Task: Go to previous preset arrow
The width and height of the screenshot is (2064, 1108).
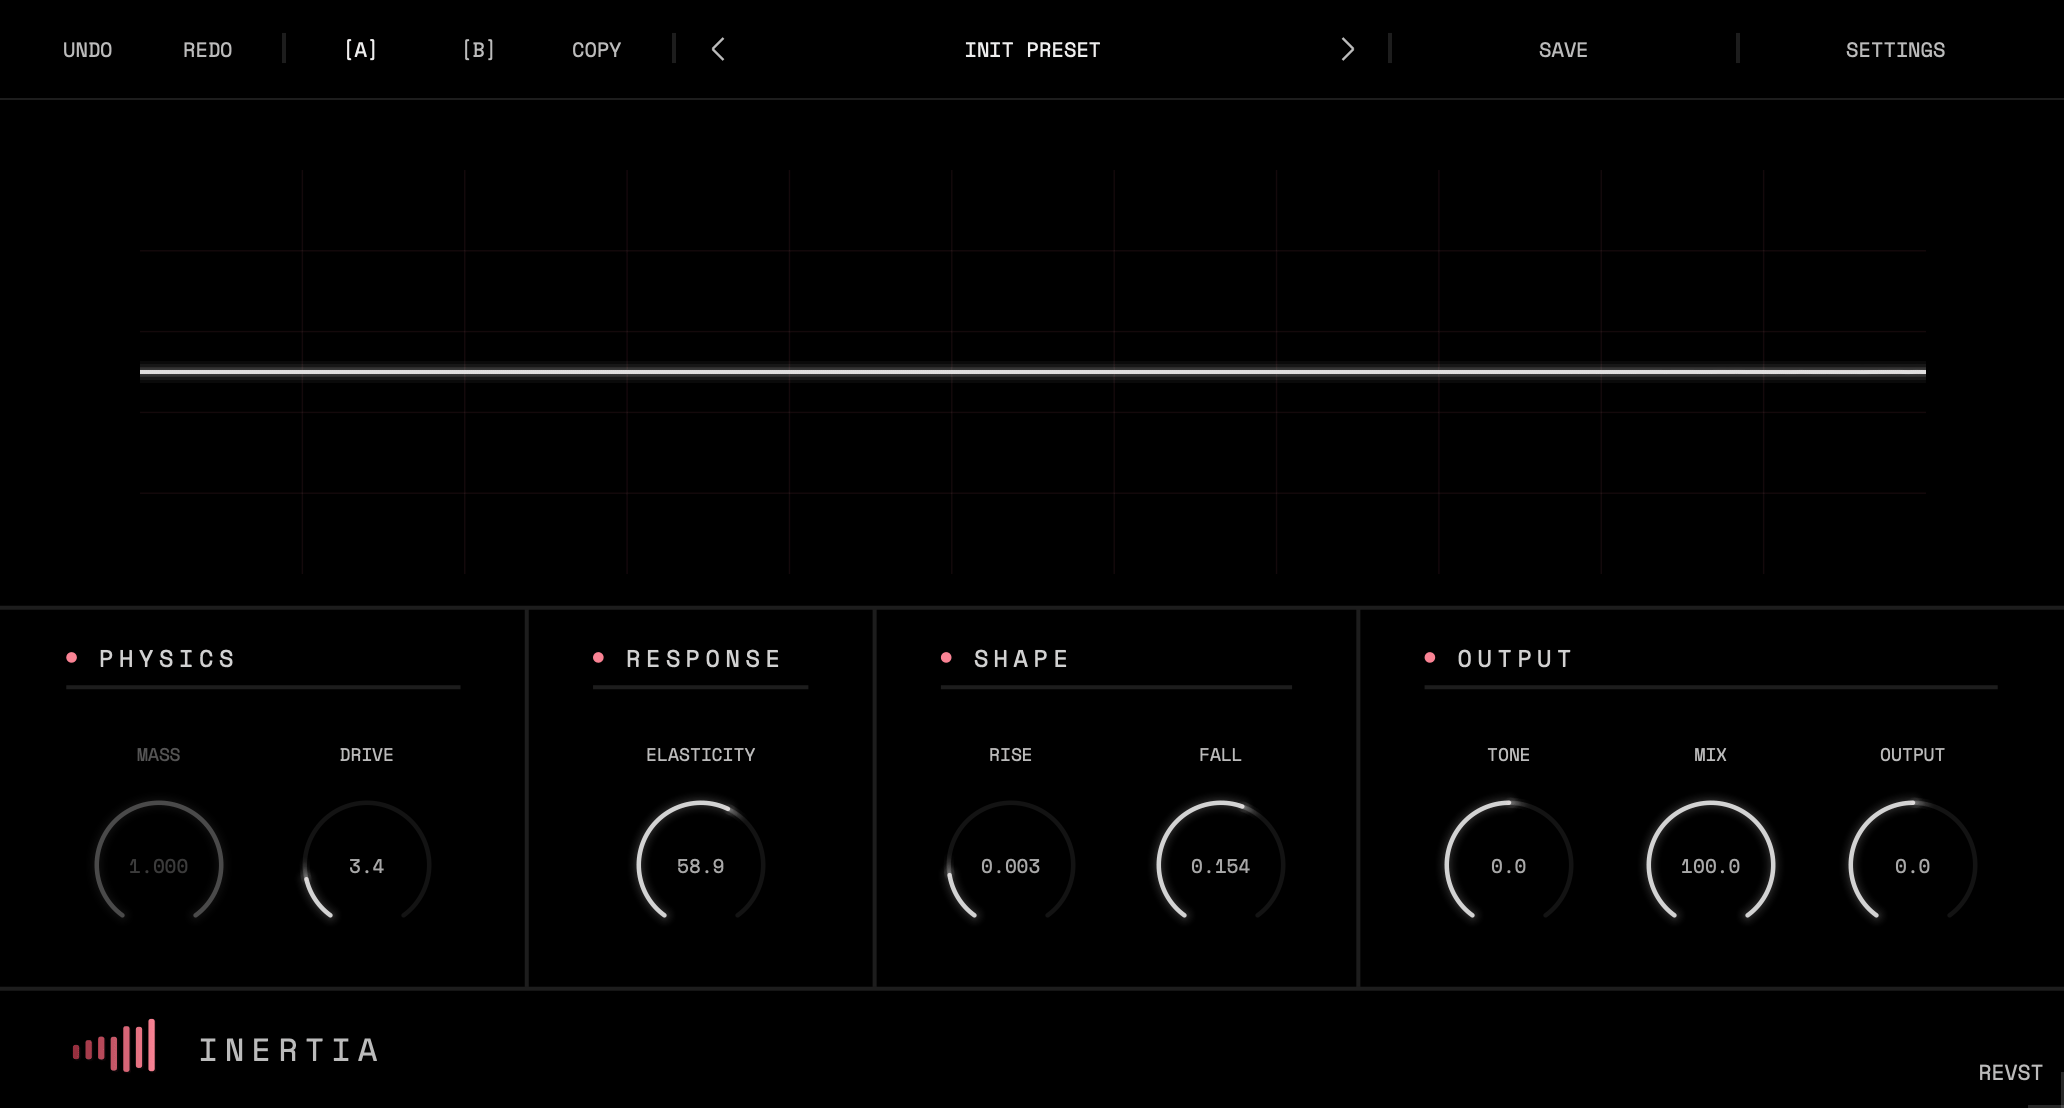Action: [x=718, y=49]
